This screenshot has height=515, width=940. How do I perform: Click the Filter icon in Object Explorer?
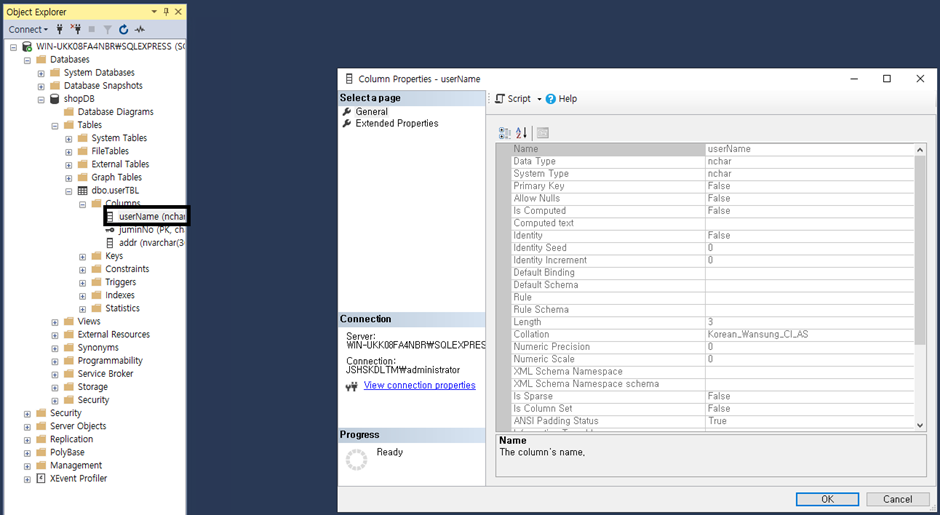(x=107, y=29)
